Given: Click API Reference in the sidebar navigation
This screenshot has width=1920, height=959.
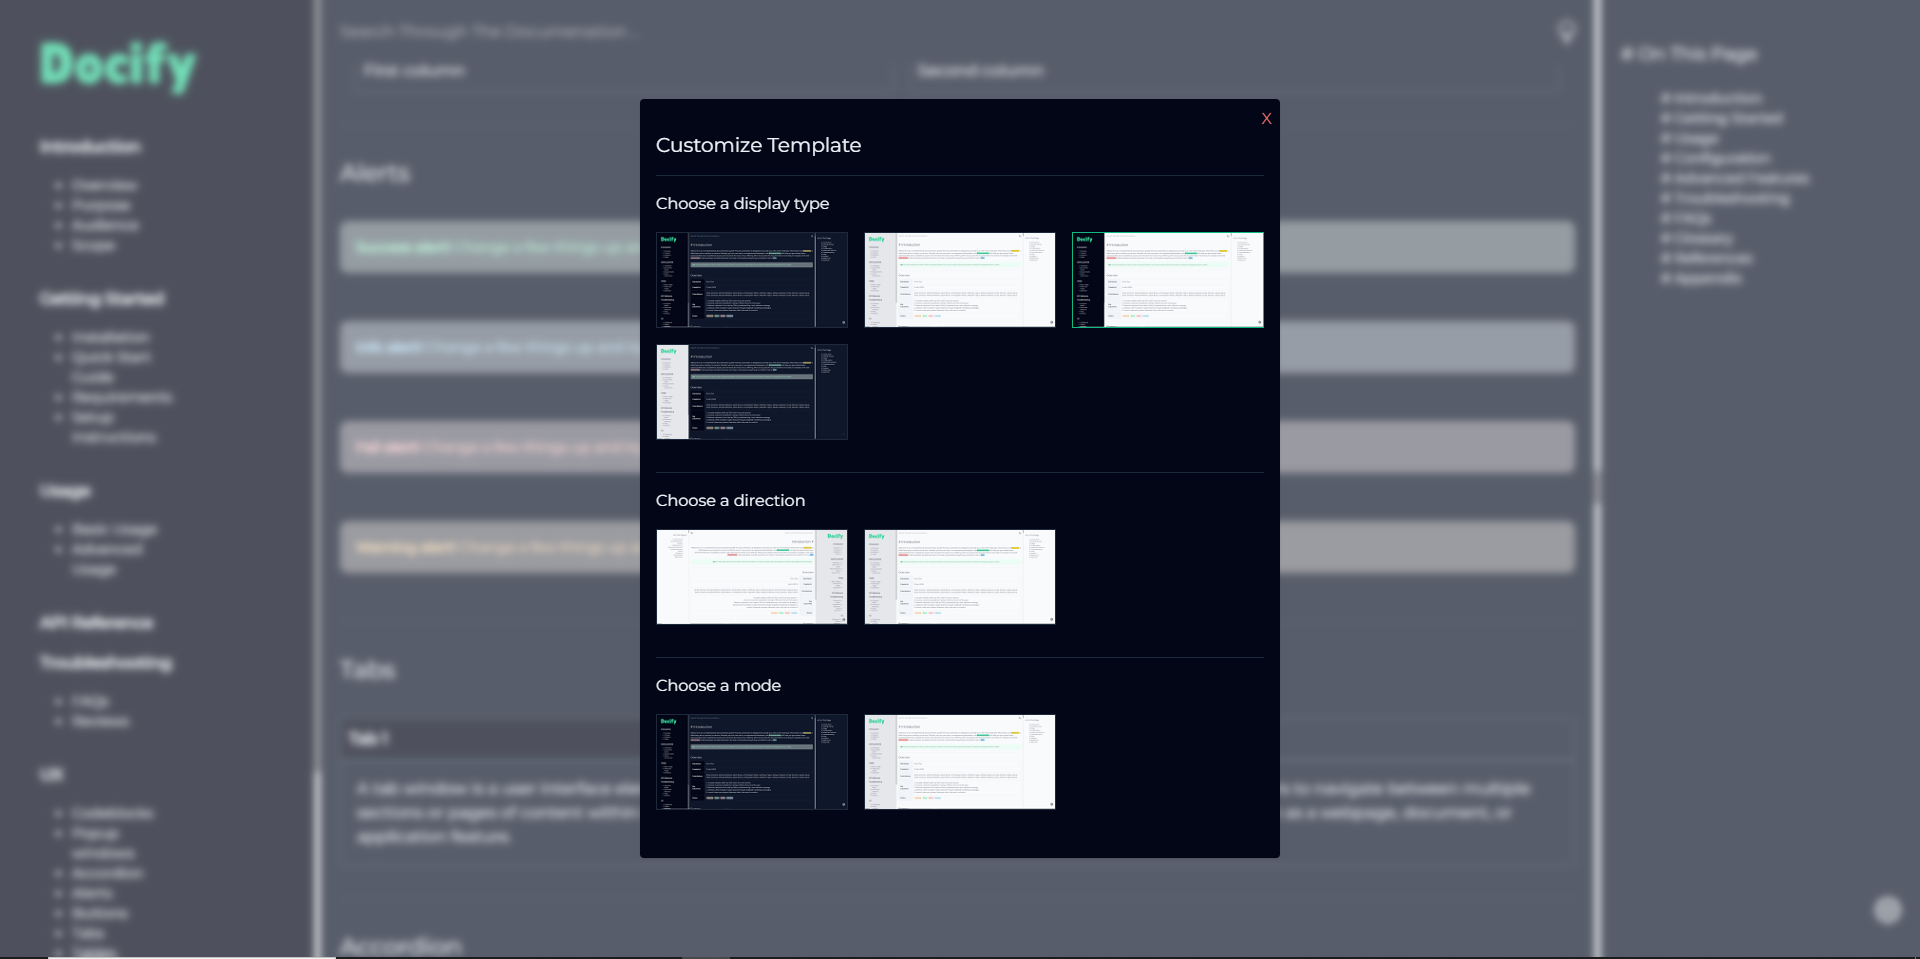Looking at the screenshot, I should (x=96, y=622).
